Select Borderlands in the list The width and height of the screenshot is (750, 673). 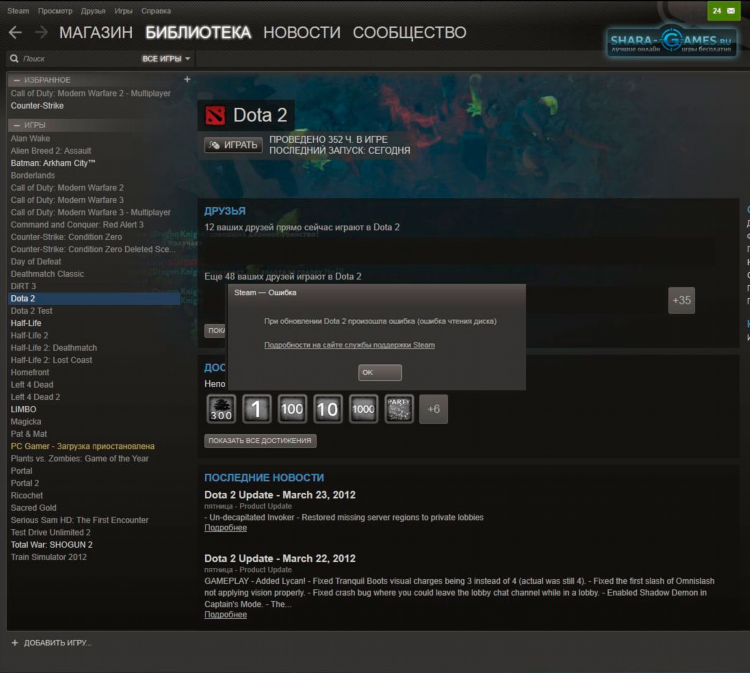point(33,175)
